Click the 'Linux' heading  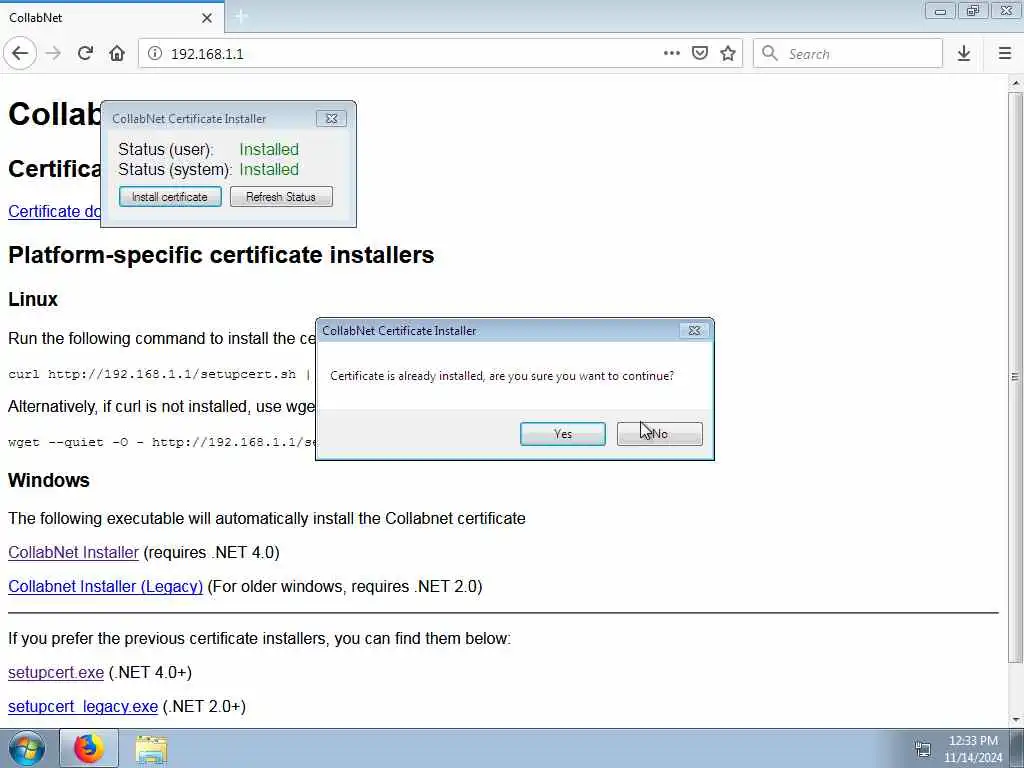pyautogui.click(x=33, y=299)
